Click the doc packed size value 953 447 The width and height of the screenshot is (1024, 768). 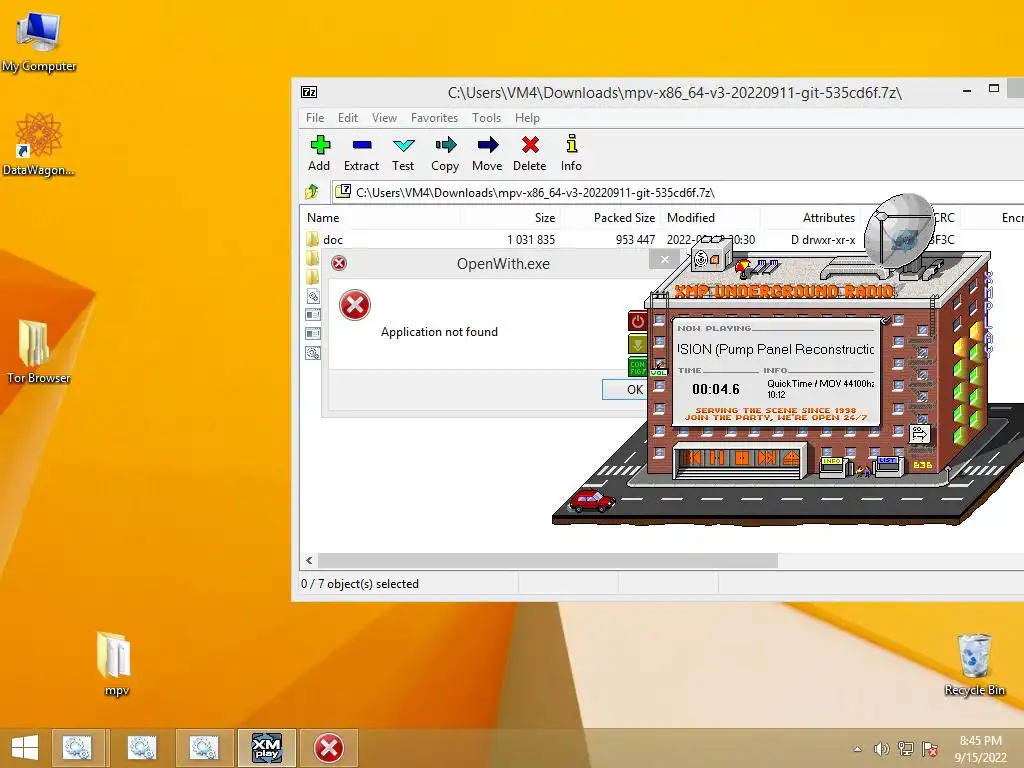[635, 240]
